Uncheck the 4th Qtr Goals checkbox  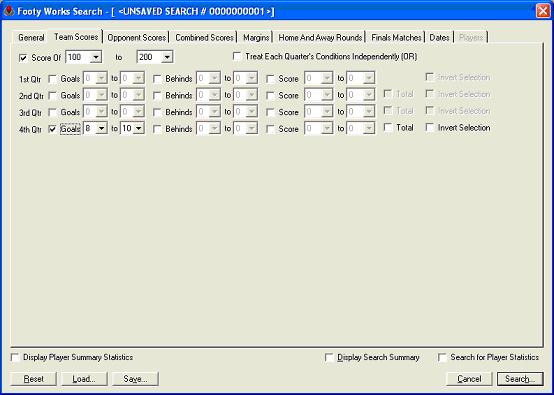tap(53, 129)
